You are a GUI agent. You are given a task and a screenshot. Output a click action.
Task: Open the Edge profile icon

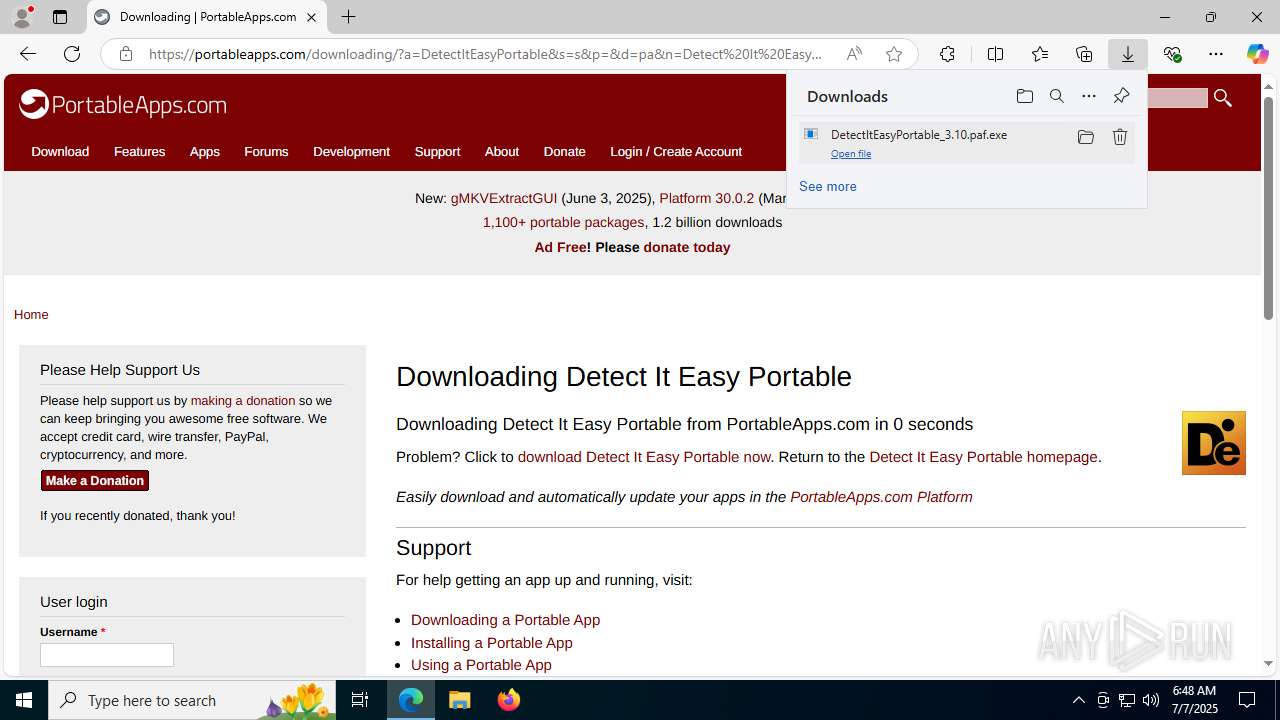point(22,17)
